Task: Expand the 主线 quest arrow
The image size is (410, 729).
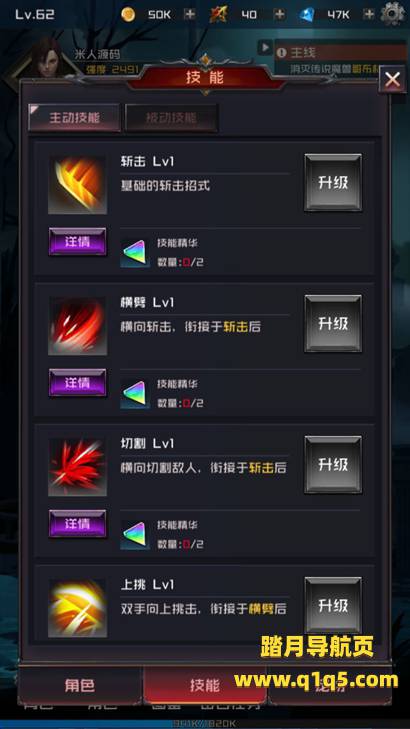Action: tap(265, 47)
